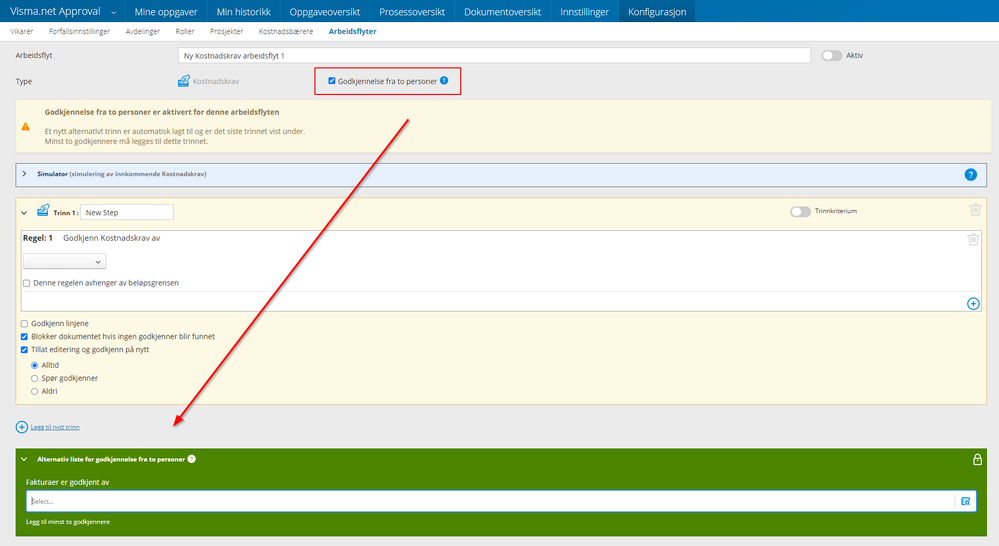Image resolution: width=999 pixels, height=546 pixels.
Task: Open Mine oppgaver tab
Action: pos(166,11)
